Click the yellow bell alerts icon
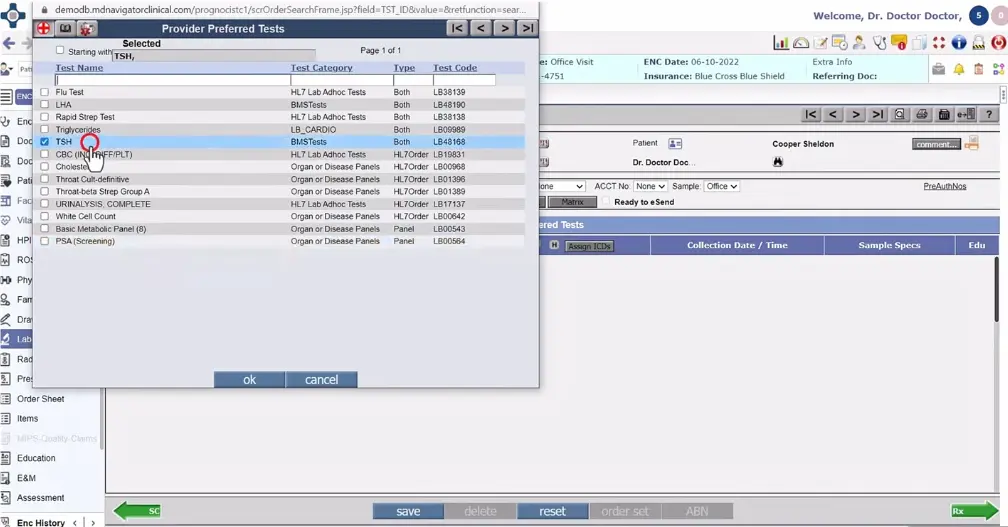Image resolution: width=1008 pixels, height=527 pixels. pyautogui.click(x=958, y=69)
